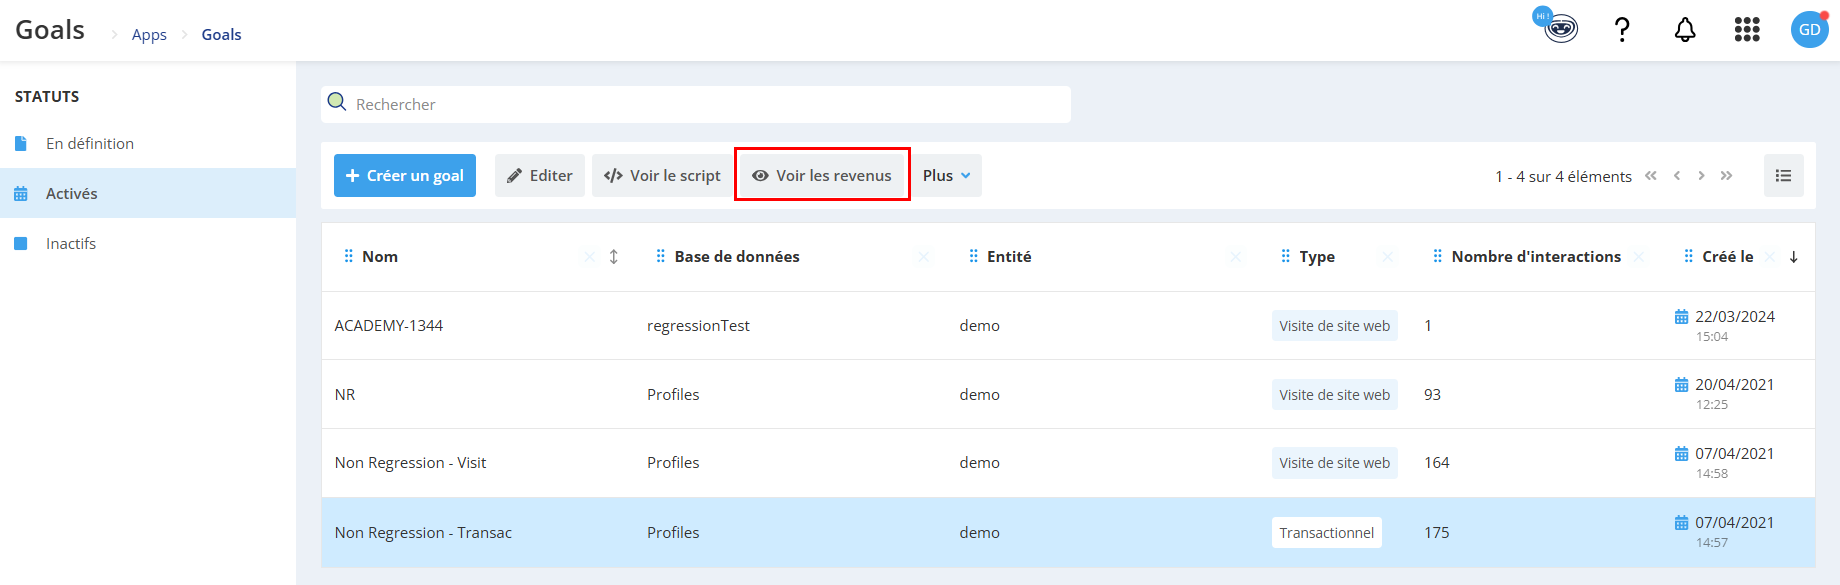Click the Editer button
Screen dimensions: 1840x585
point(540,175)
